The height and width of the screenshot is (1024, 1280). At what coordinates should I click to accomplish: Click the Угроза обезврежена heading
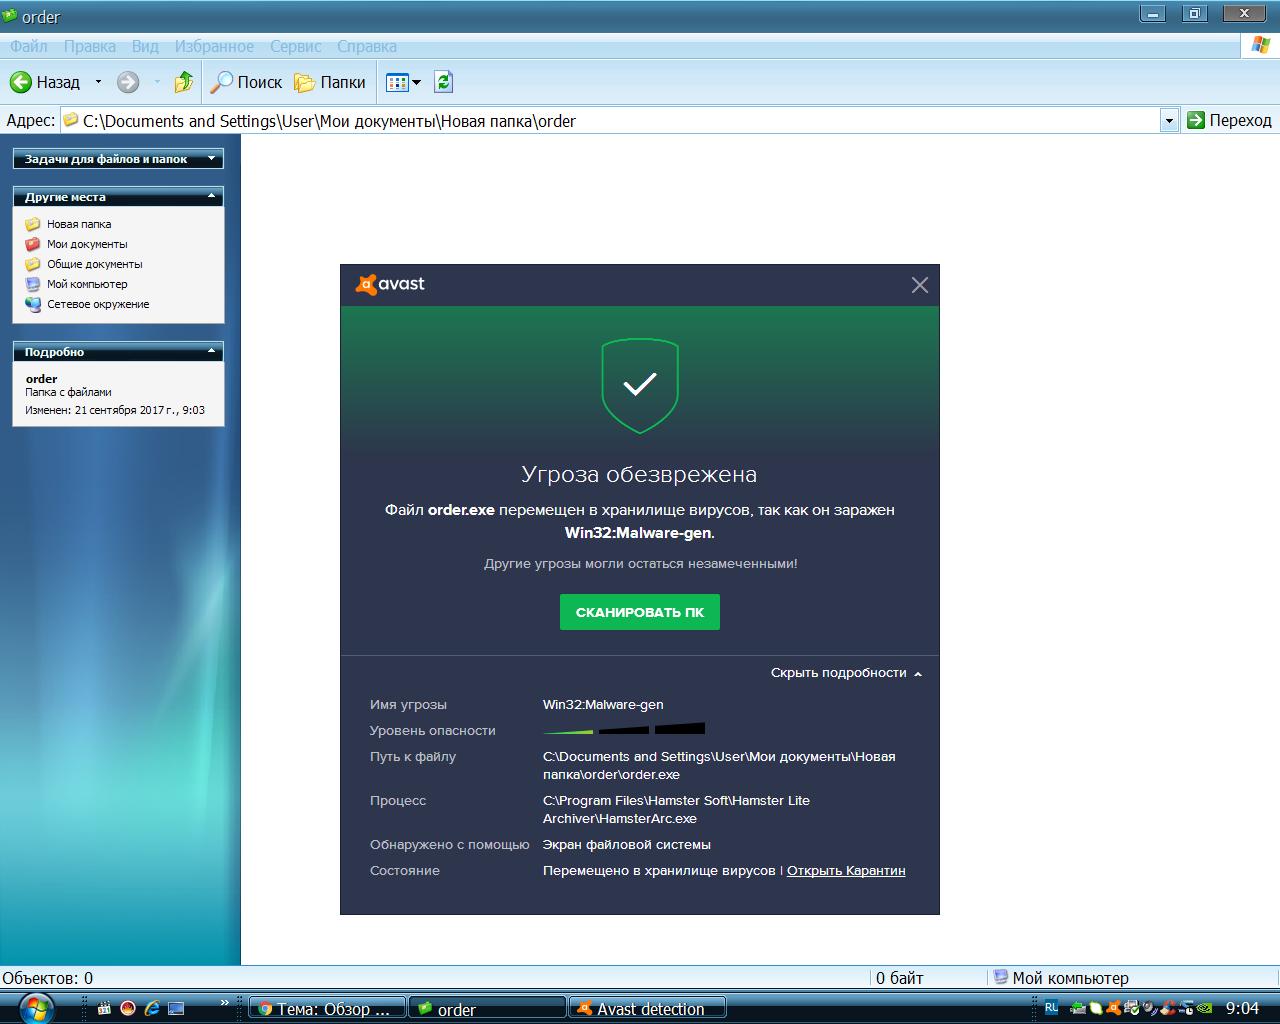[x=639, y=474]
